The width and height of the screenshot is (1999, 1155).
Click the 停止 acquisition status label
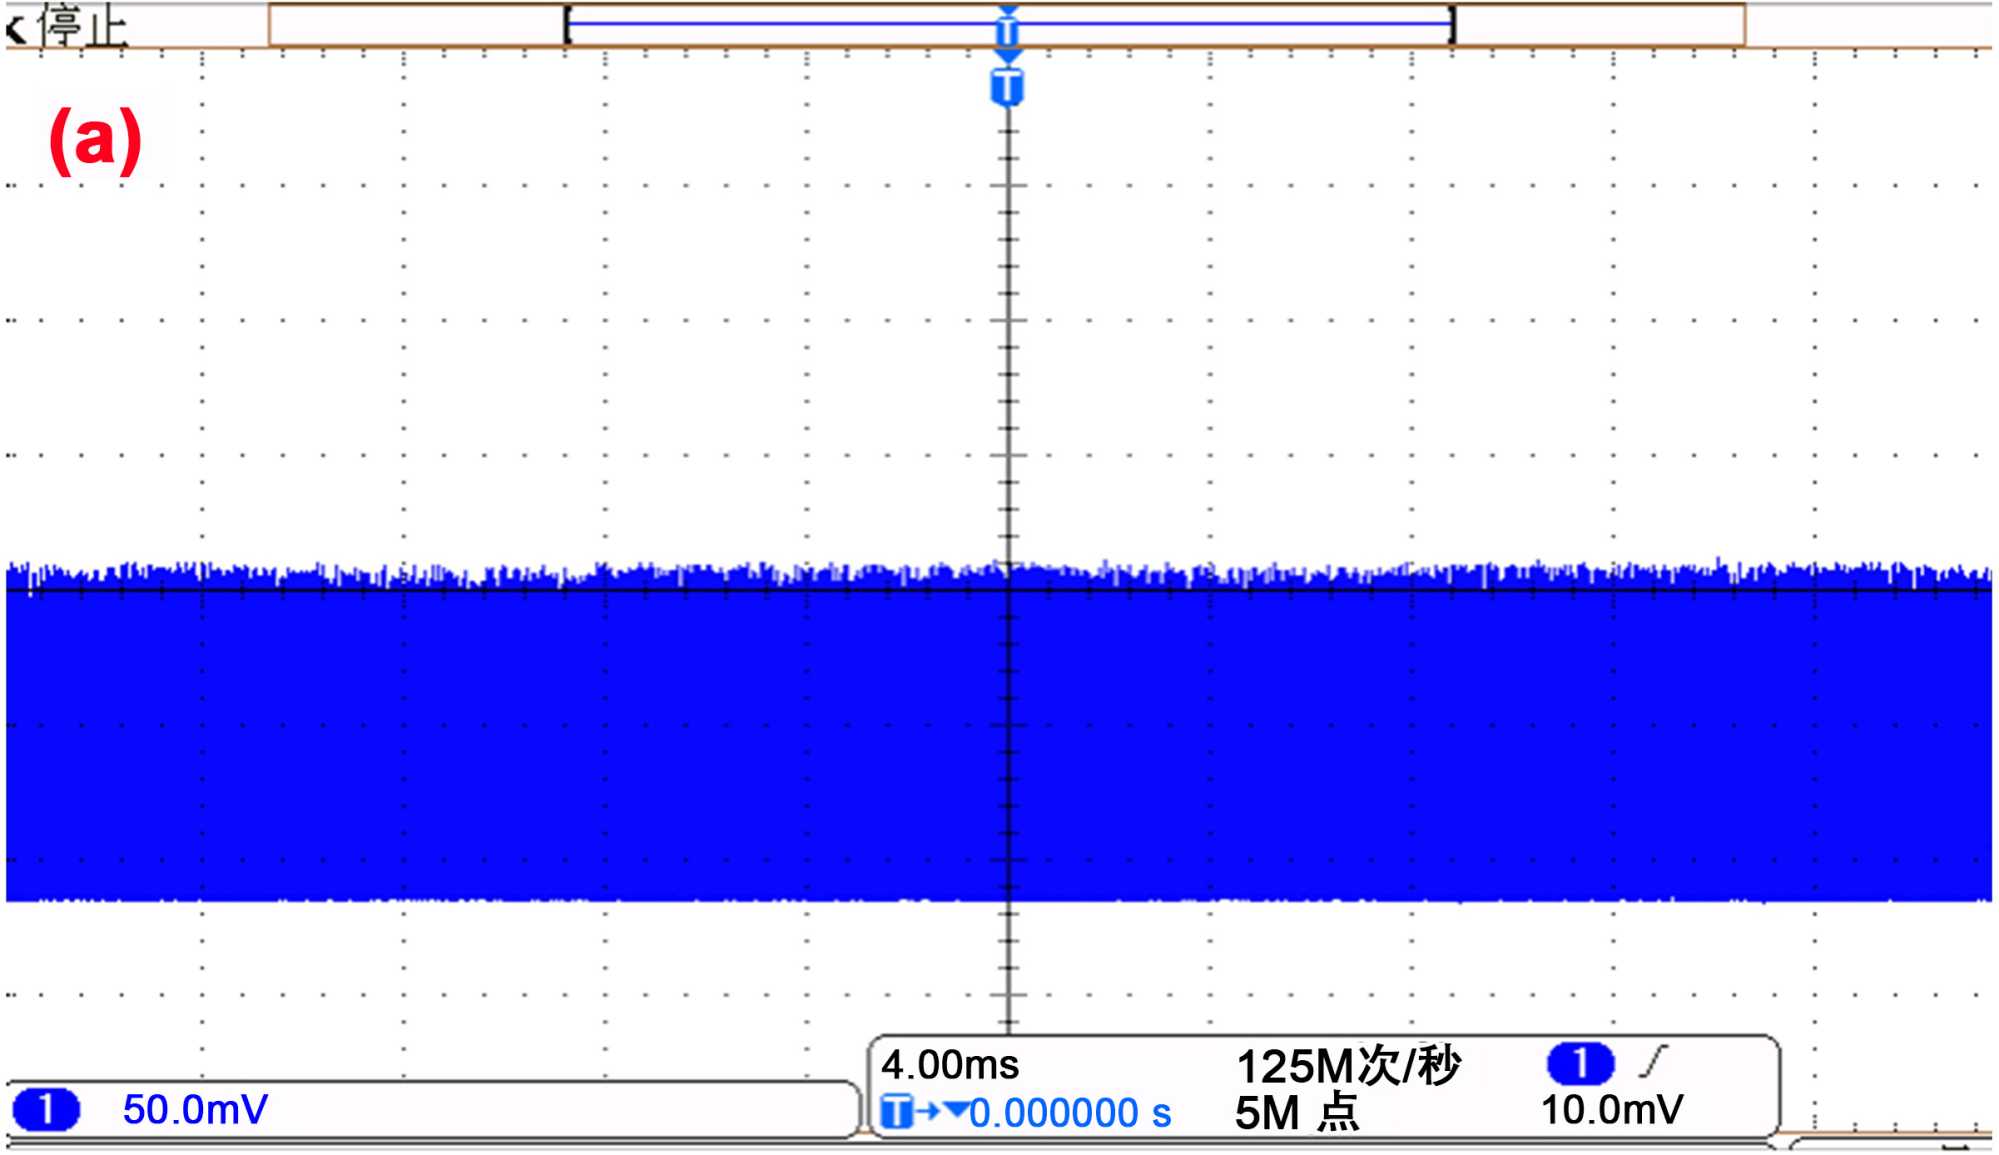tap(84, 26)
